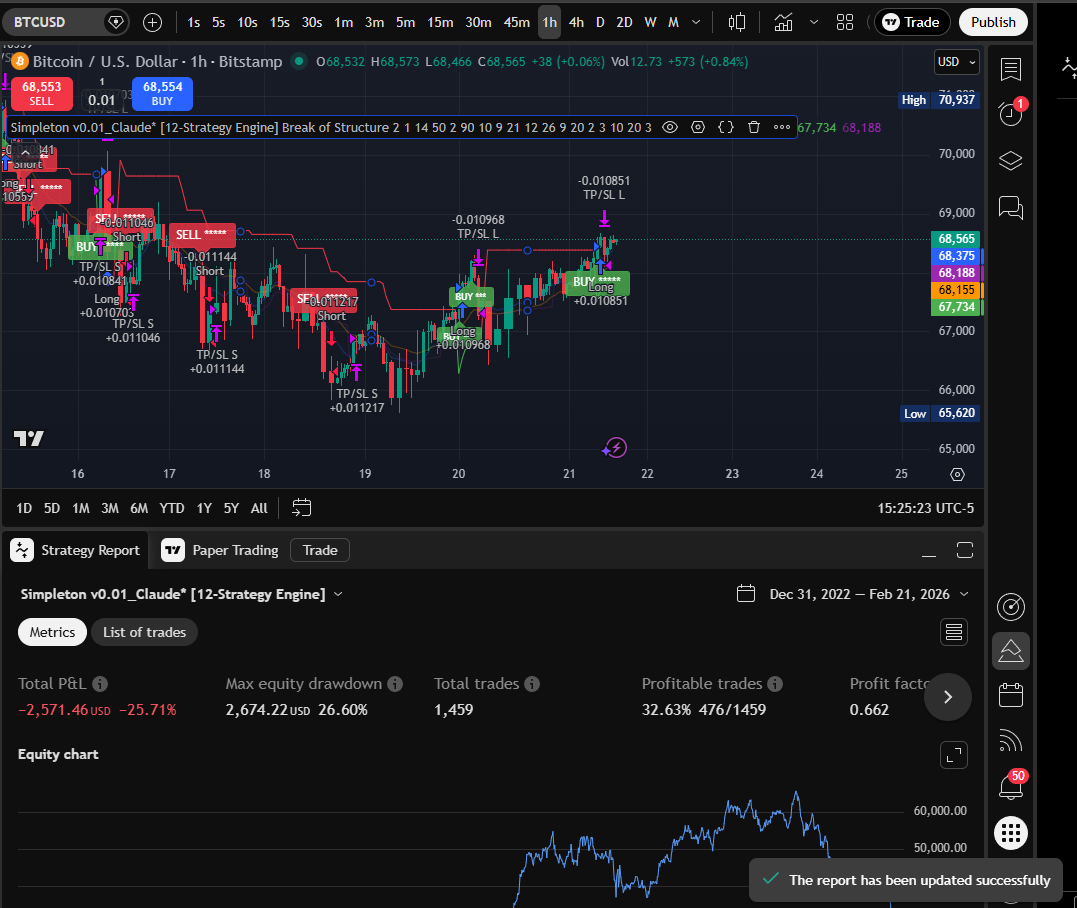Open the Strategy Tester sidebar icon
This screenshot has width=1077, height=908.
point(1010,650)
